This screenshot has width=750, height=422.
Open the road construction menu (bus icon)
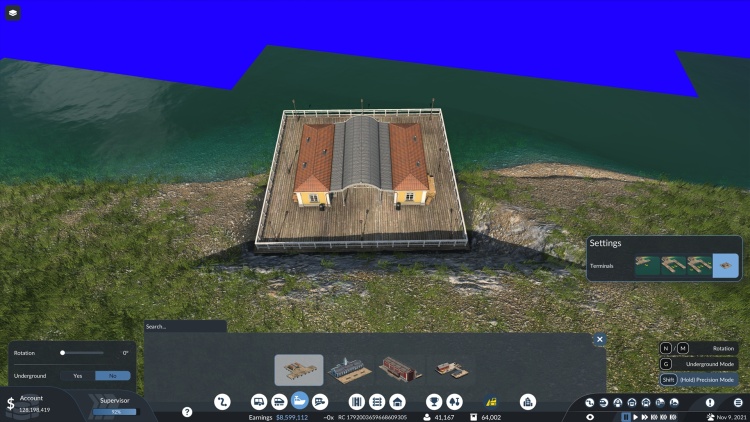pyautogui.click(x=259, y=402)
